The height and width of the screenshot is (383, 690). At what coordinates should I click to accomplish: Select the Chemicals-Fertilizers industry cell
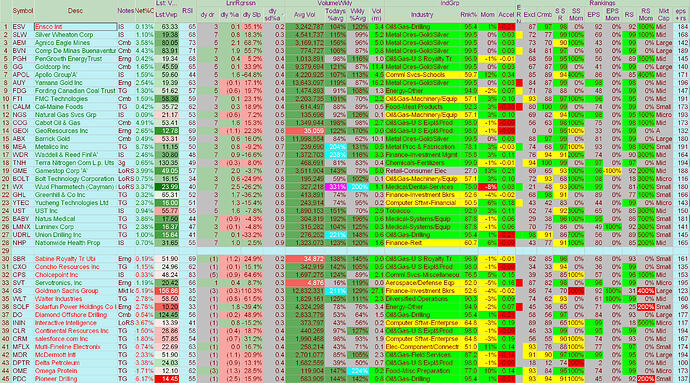coord(422,163)
